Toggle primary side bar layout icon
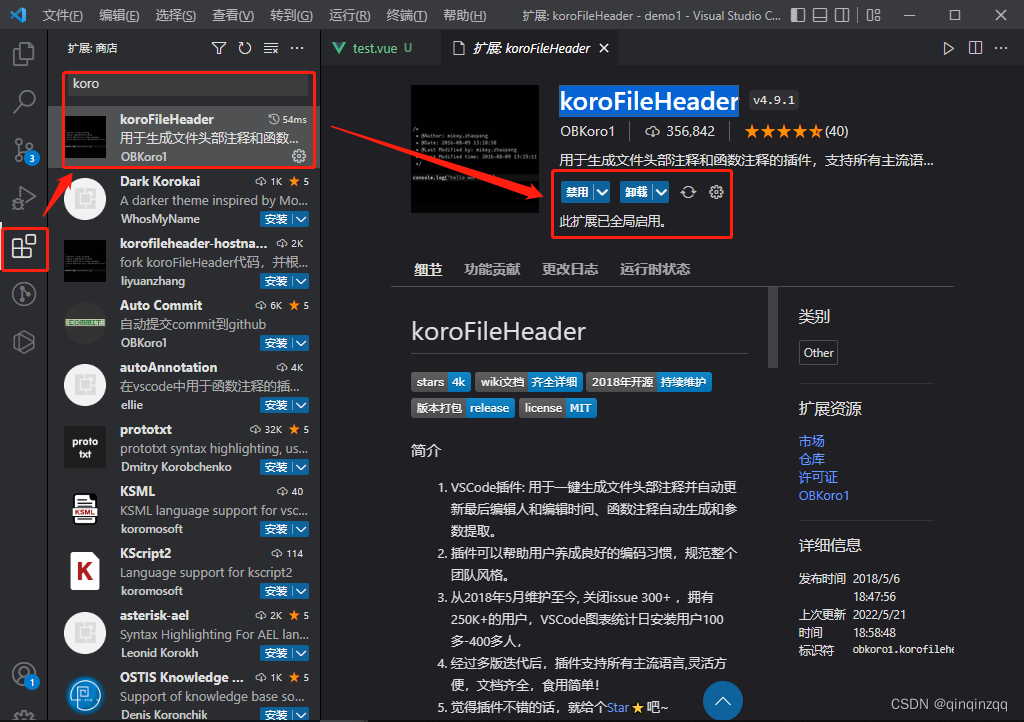Screen dimensions: 1024x722 click(798, 15)
